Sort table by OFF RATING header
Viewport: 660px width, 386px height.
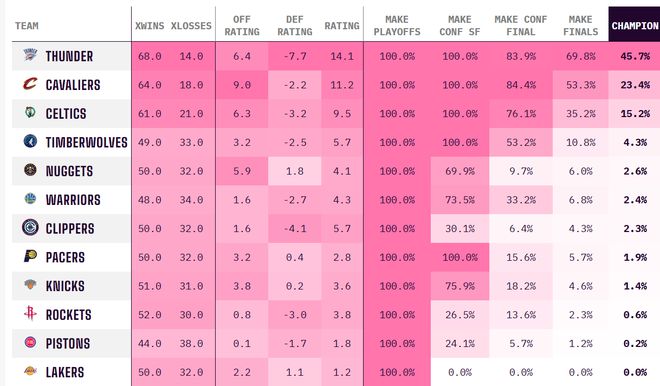(242, 26)
